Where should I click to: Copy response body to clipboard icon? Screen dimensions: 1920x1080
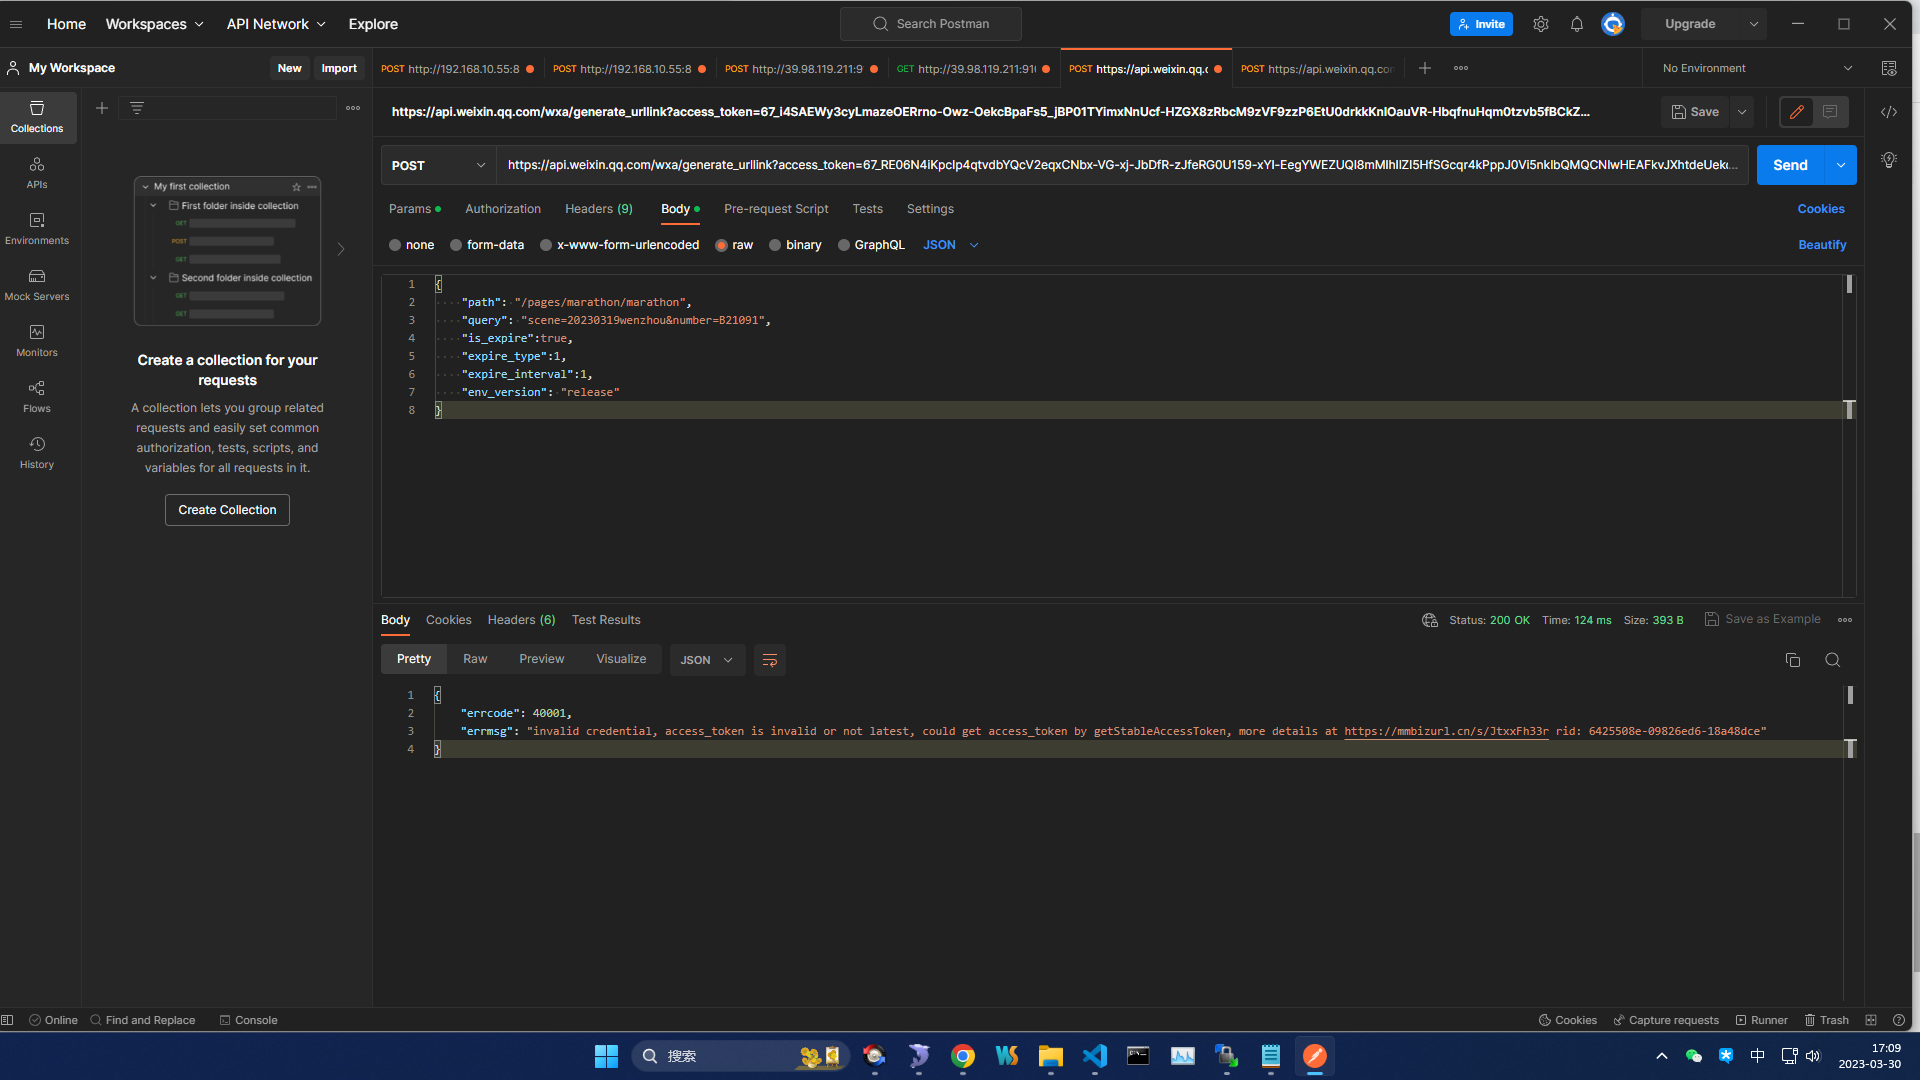(1792, 660)
